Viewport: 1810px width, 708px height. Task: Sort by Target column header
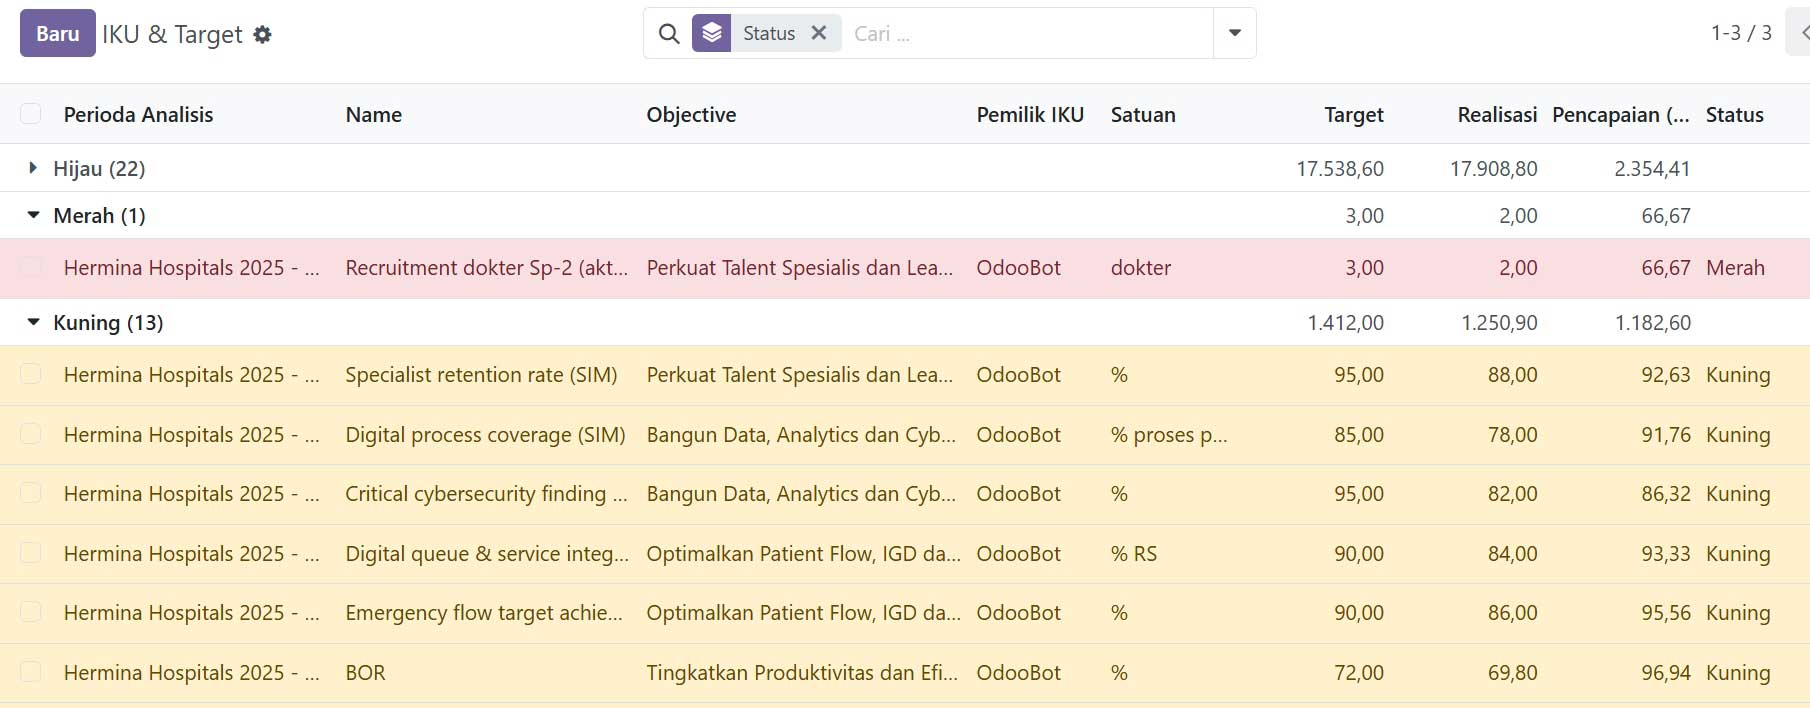1354,115
